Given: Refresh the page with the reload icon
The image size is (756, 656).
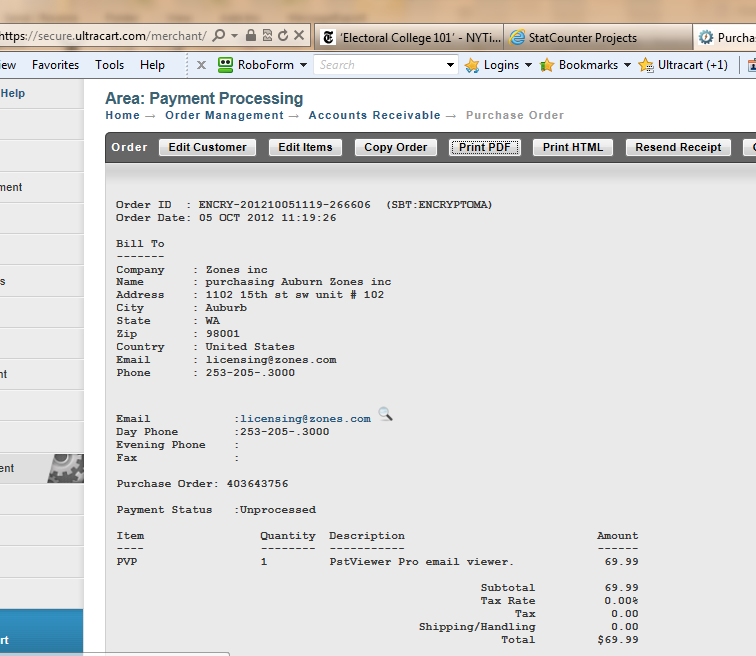Looking at the screenshot, I should 284,35.
